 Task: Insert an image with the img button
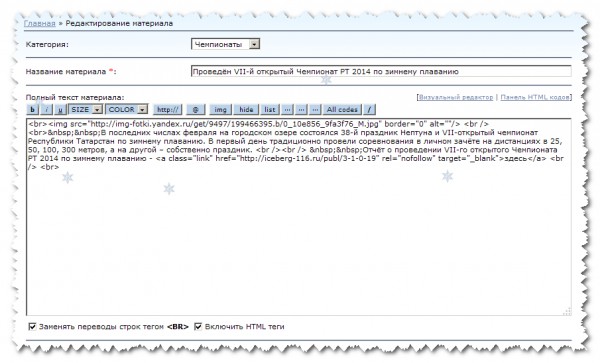[x=220, y=109]
